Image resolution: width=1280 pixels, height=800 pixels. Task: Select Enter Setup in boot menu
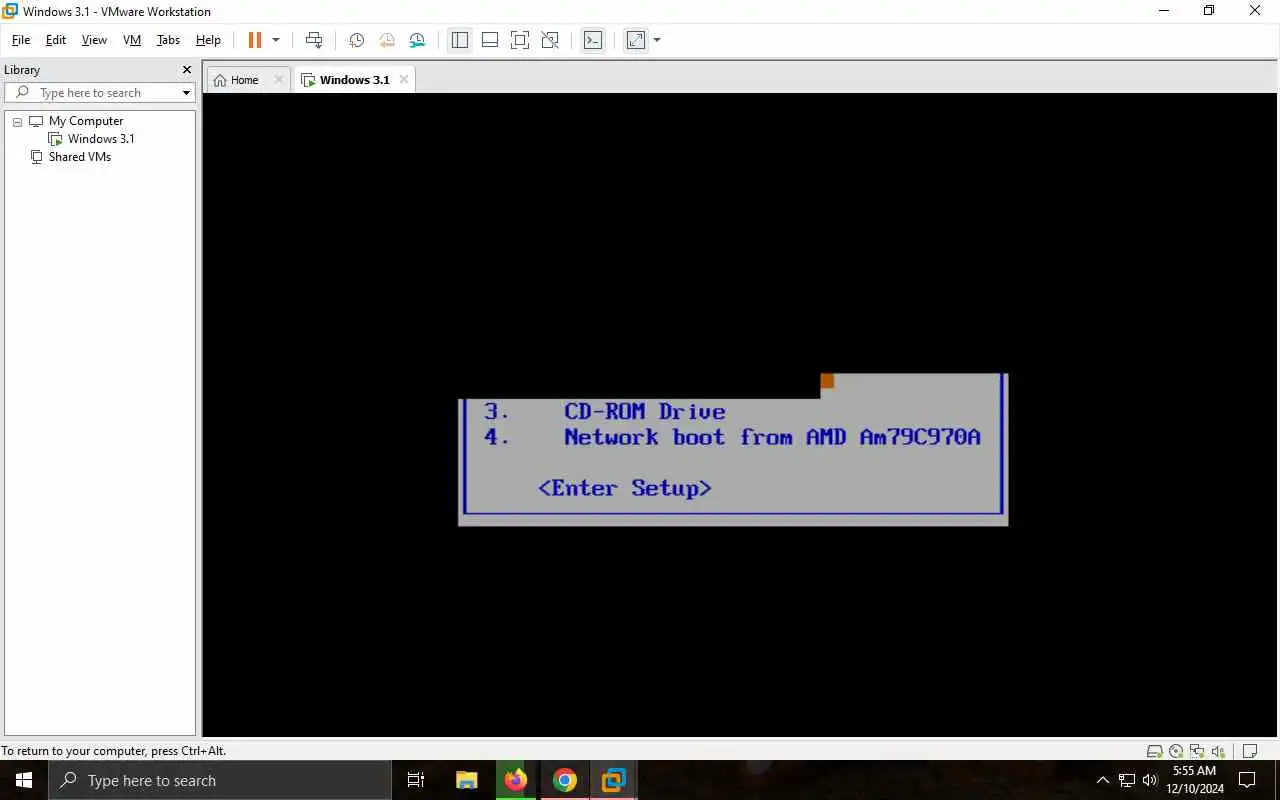click(624, 488)
